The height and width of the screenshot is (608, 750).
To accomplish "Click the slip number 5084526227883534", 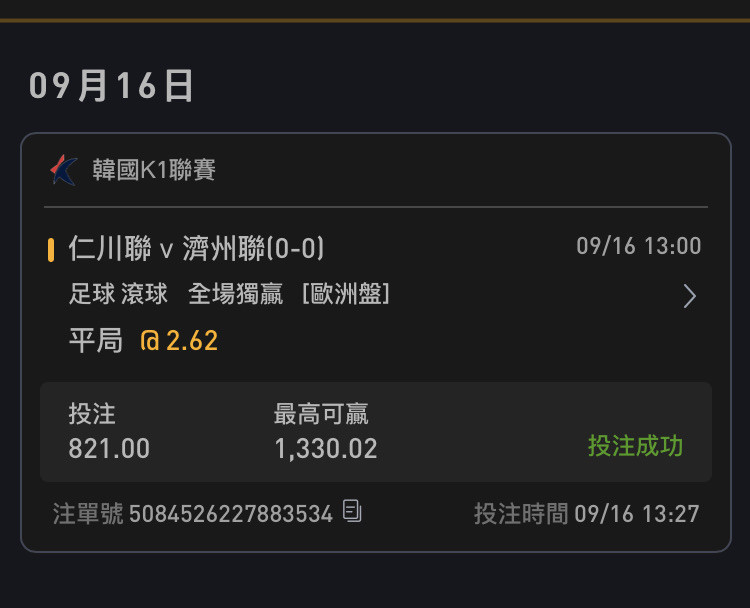I will 231,514.
